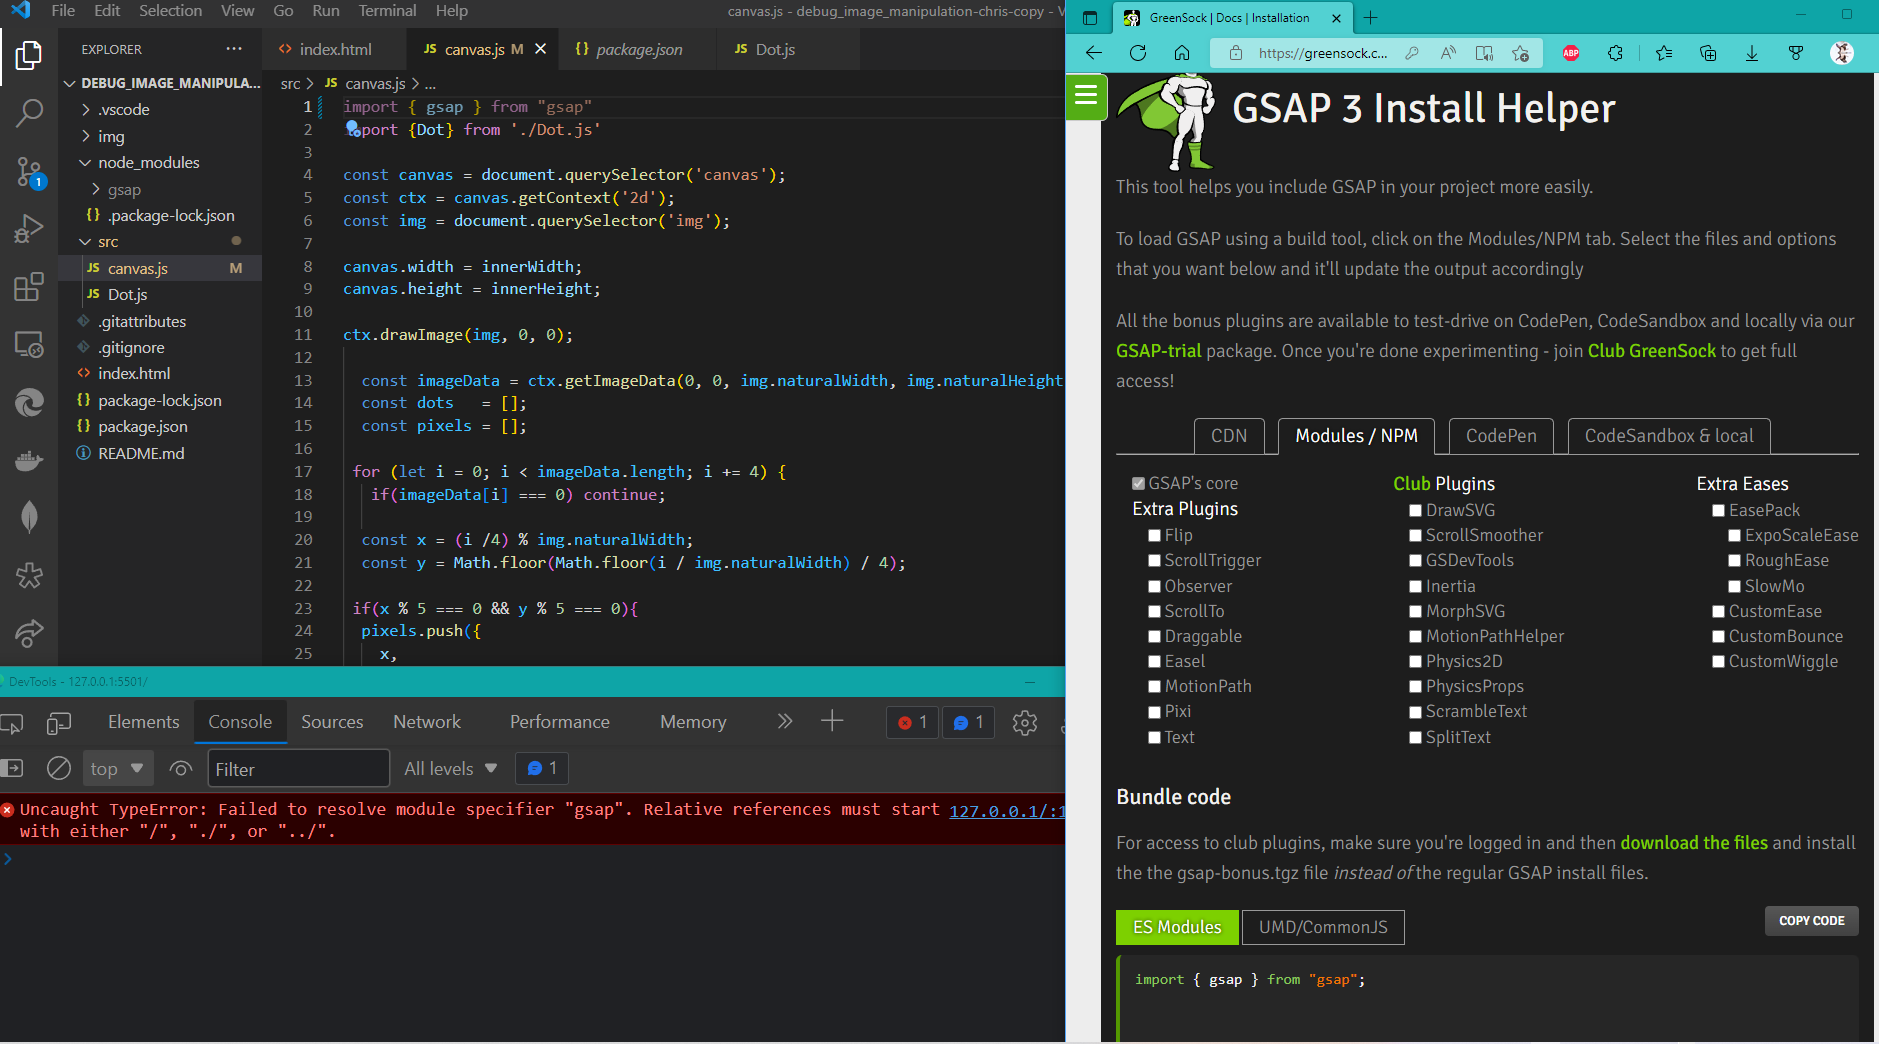The image size is (1879, 1044).
Task: Open the green hamburger menu on GreenSock
Action: (1086, 97)
